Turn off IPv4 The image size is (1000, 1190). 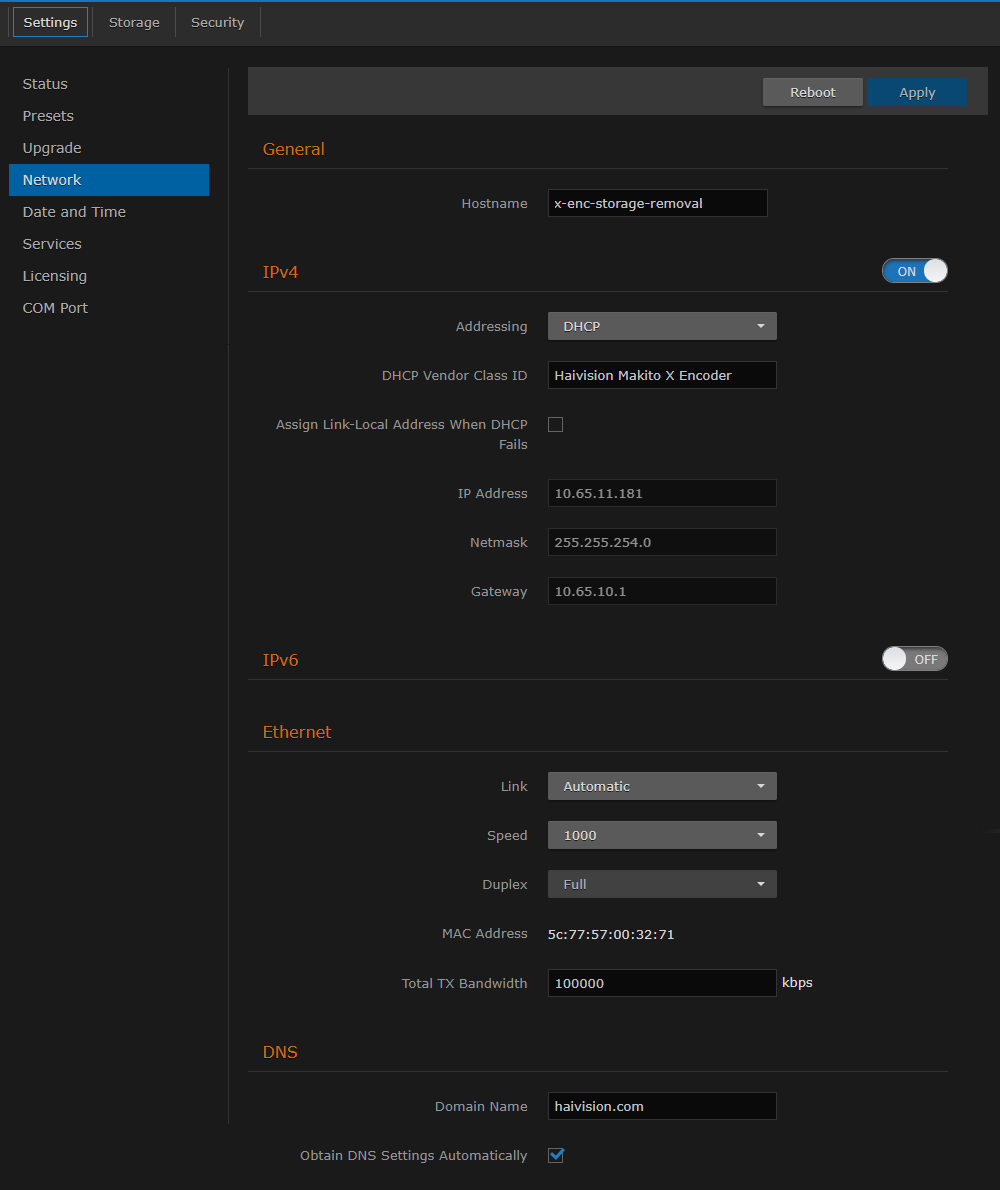pos(914,270)
